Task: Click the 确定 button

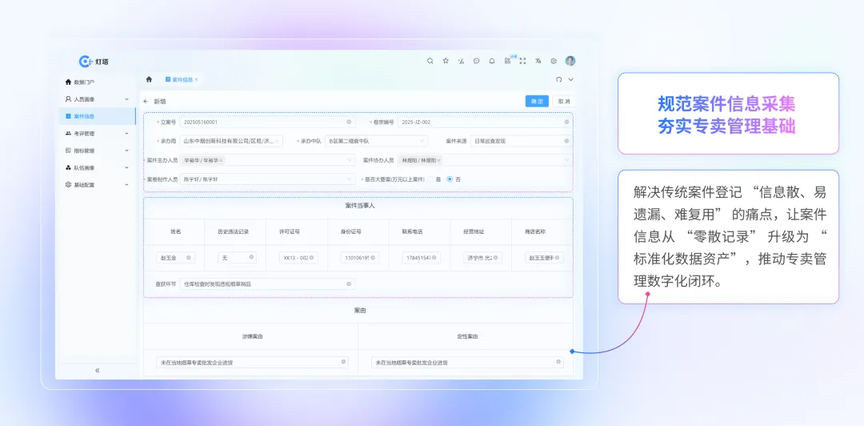Action: click(537, 101)
